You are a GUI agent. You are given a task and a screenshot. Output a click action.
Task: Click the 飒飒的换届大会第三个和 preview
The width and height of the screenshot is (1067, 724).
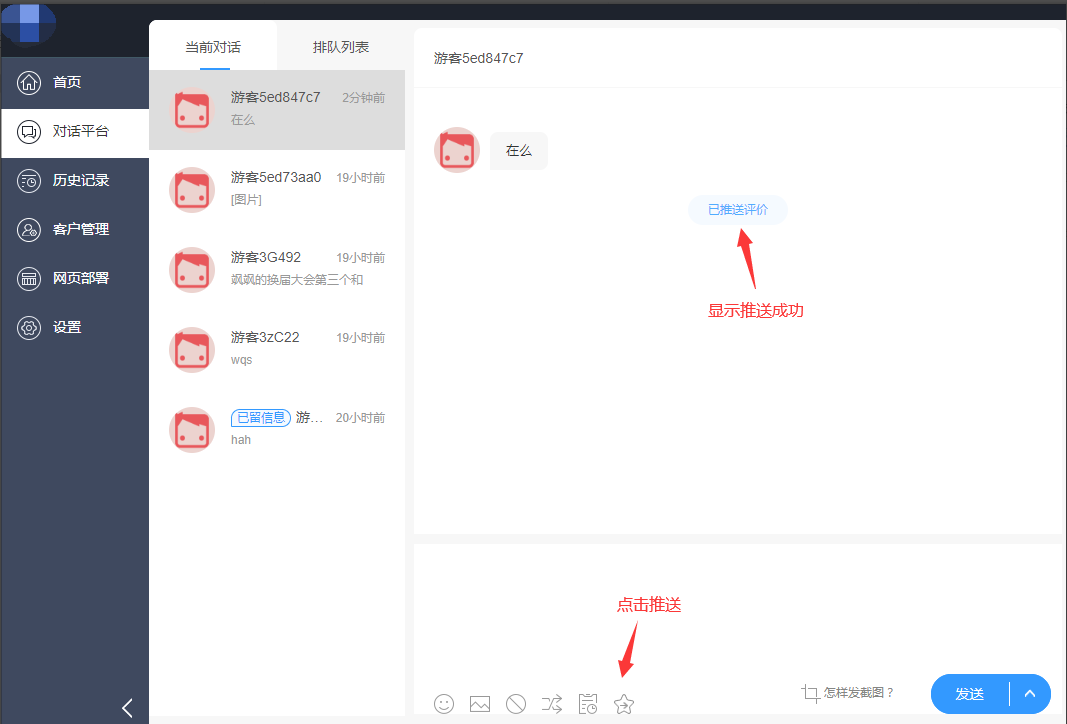pyautogui.click(x=297, y=280)
